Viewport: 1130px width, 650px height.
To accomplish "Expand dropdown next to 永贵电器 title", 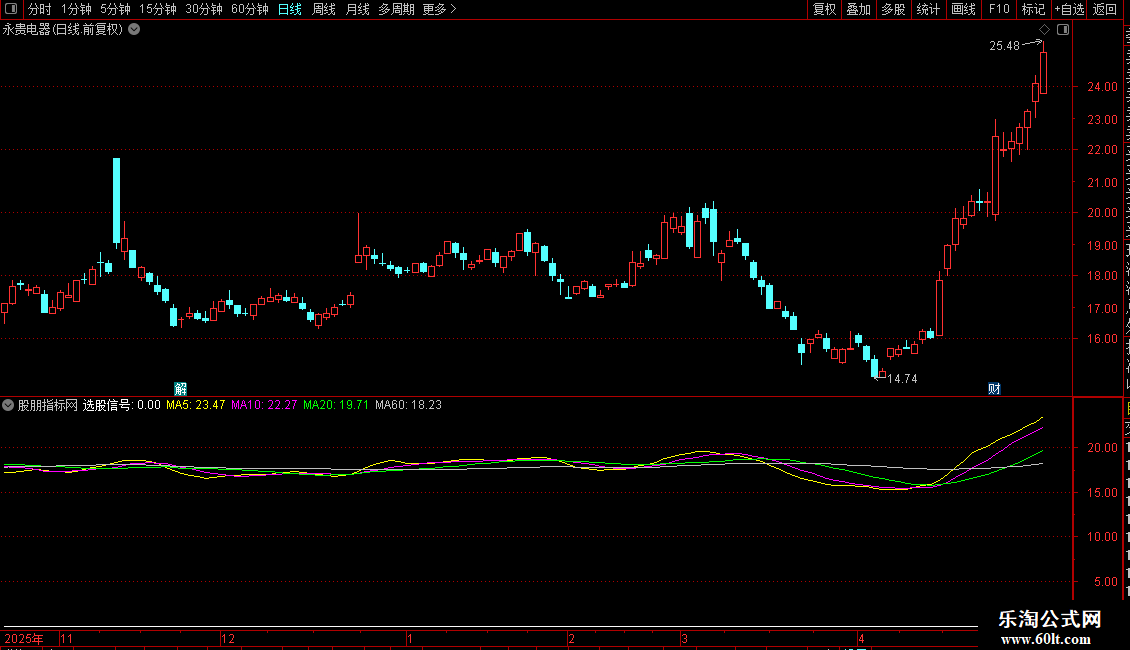I will pos(134,30).
